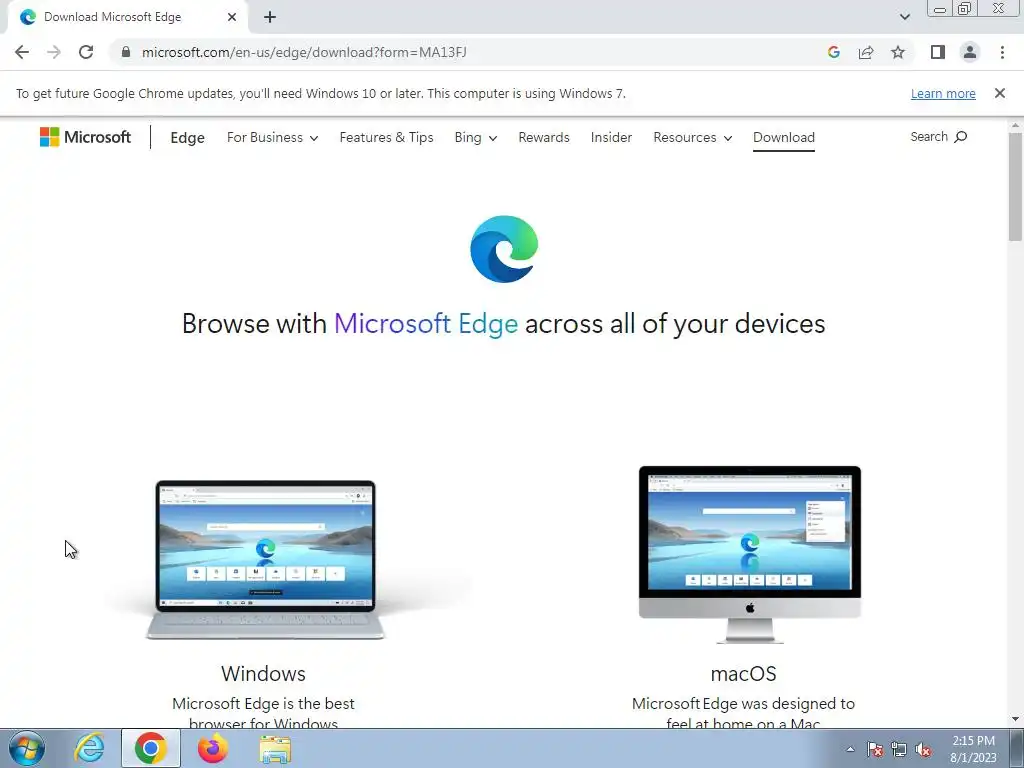Follow the Learn more link
The height and width of the screenshot is (768, 1024).
[943, 93]
